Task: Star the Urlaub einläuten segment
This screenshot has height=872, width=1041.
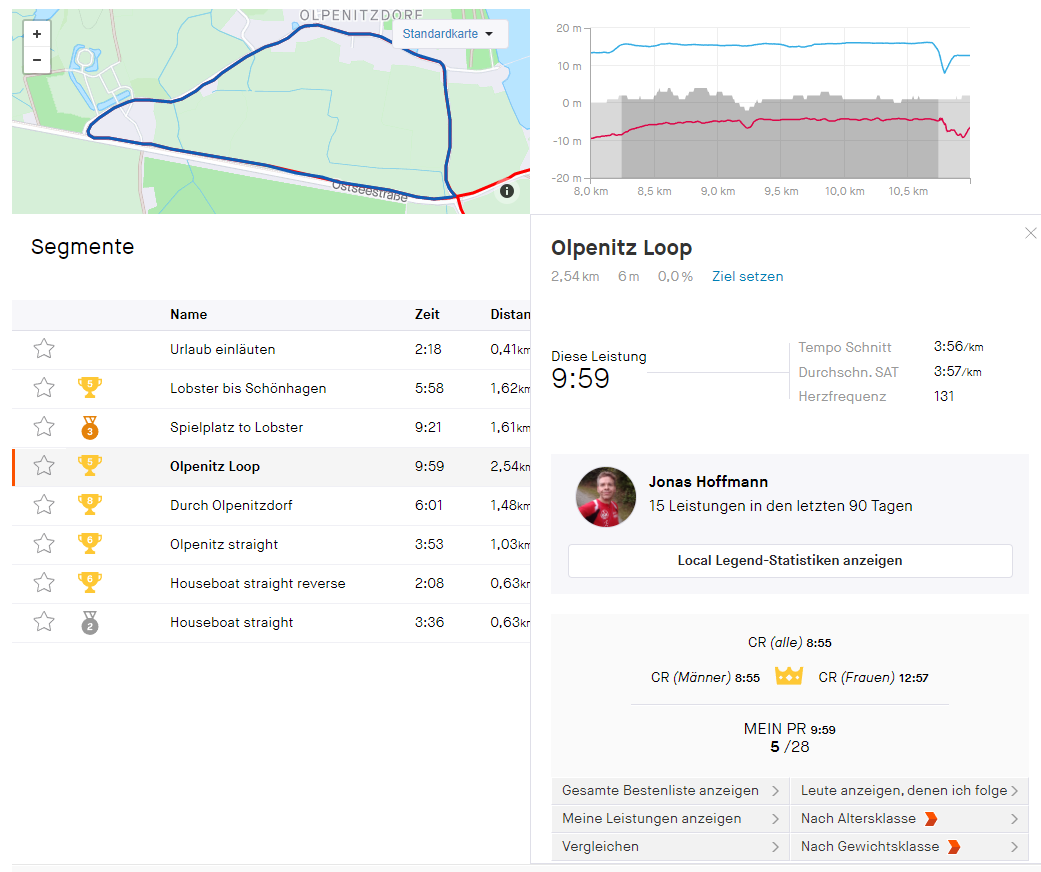Action: coord(44,349)
